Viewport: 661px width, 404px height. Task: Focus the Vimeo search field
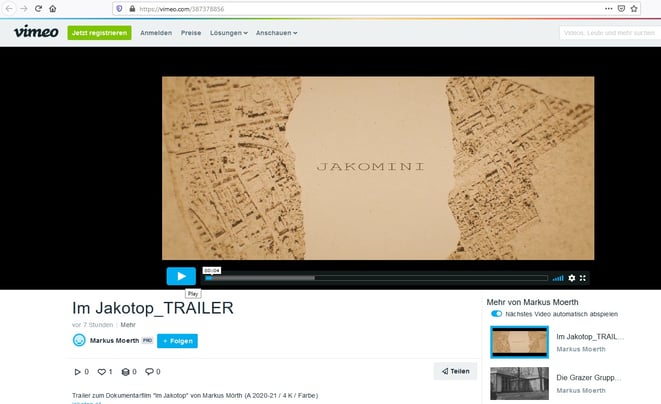pos(610,33)
